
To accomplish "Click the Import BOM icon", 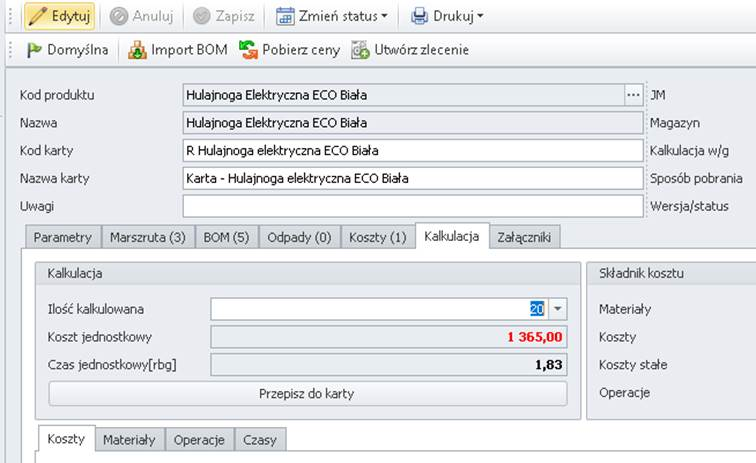I will click(137, 49).
